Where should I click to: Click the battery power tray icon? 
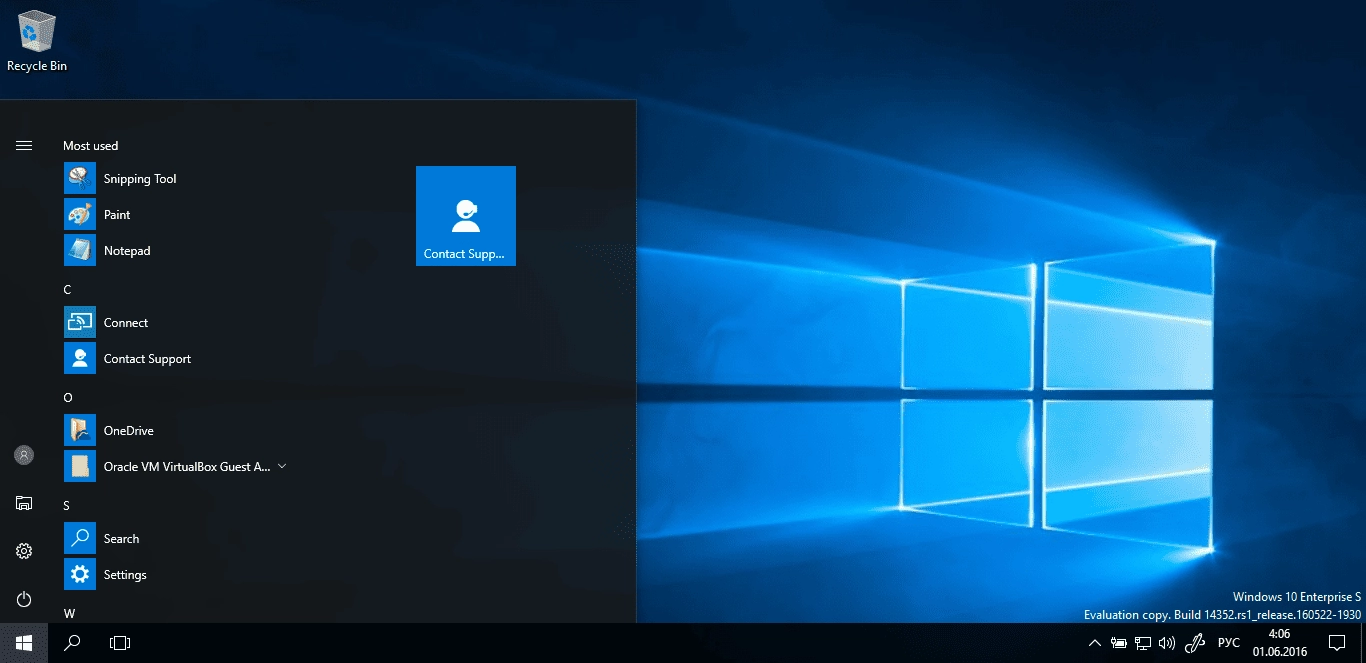[x=1119, y=643]
